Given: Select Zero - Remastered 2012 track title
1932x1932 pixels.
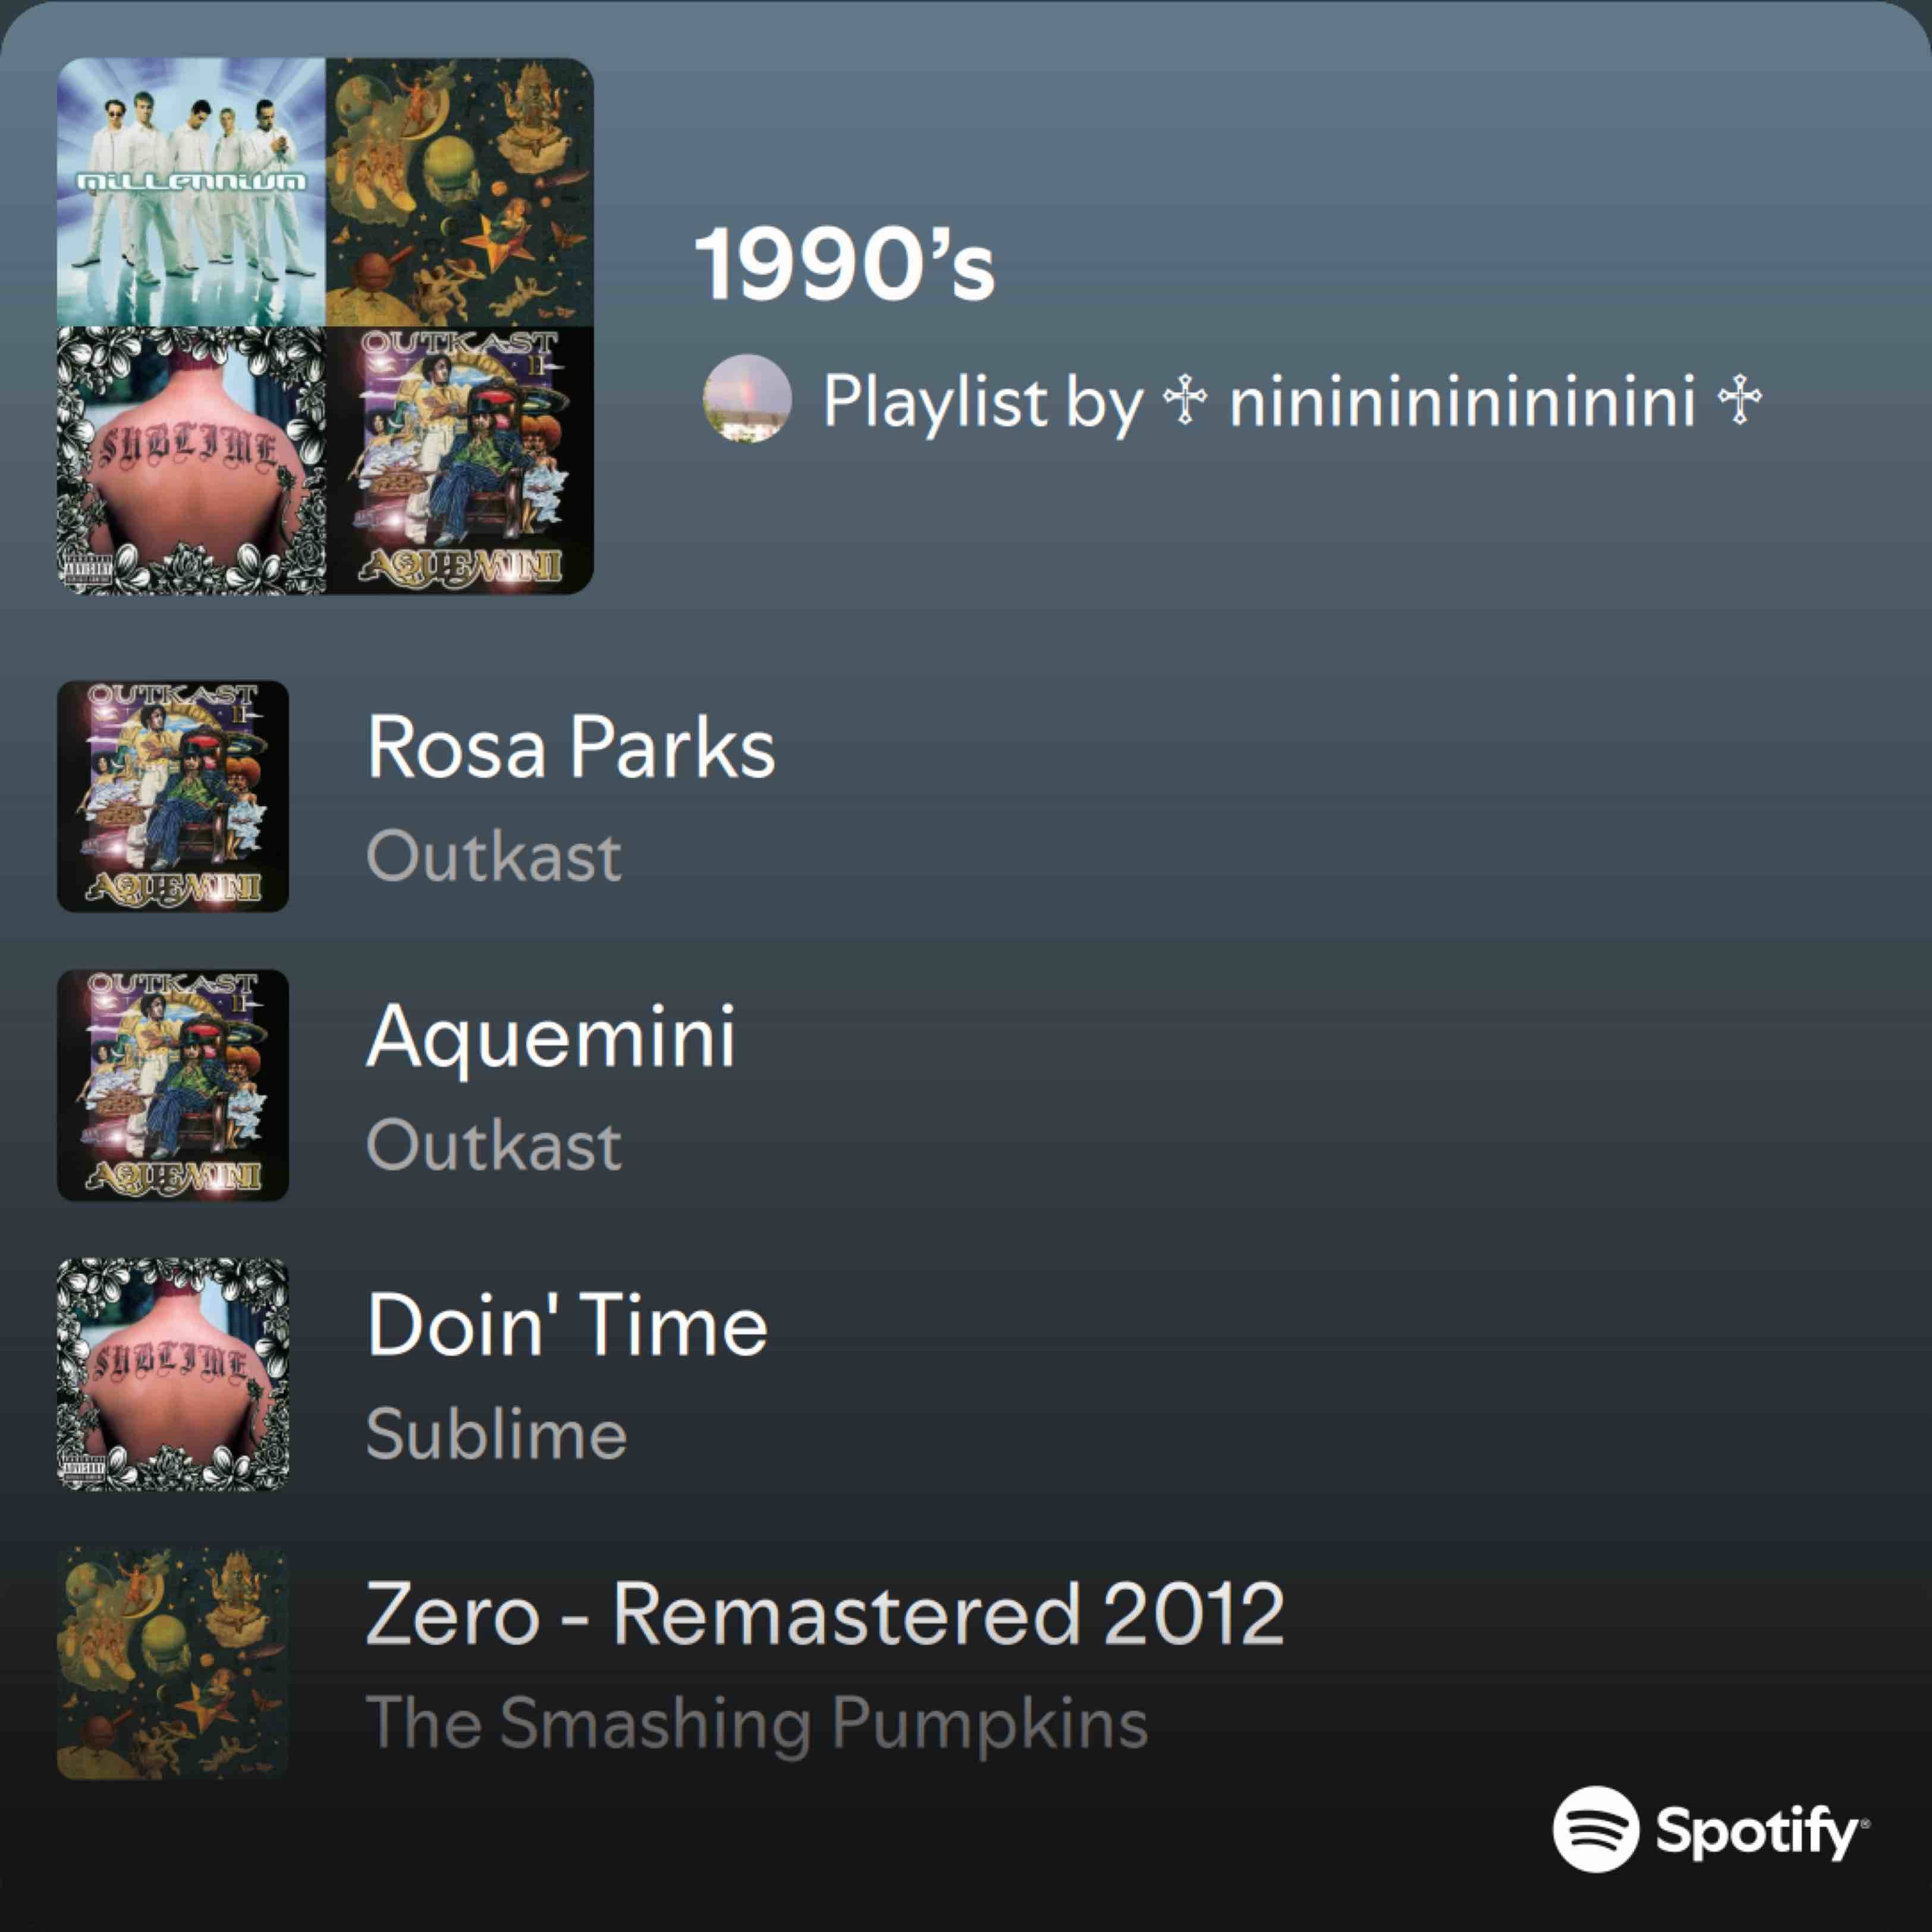Looking at the screenshot, I should (x=825, y=1613).
